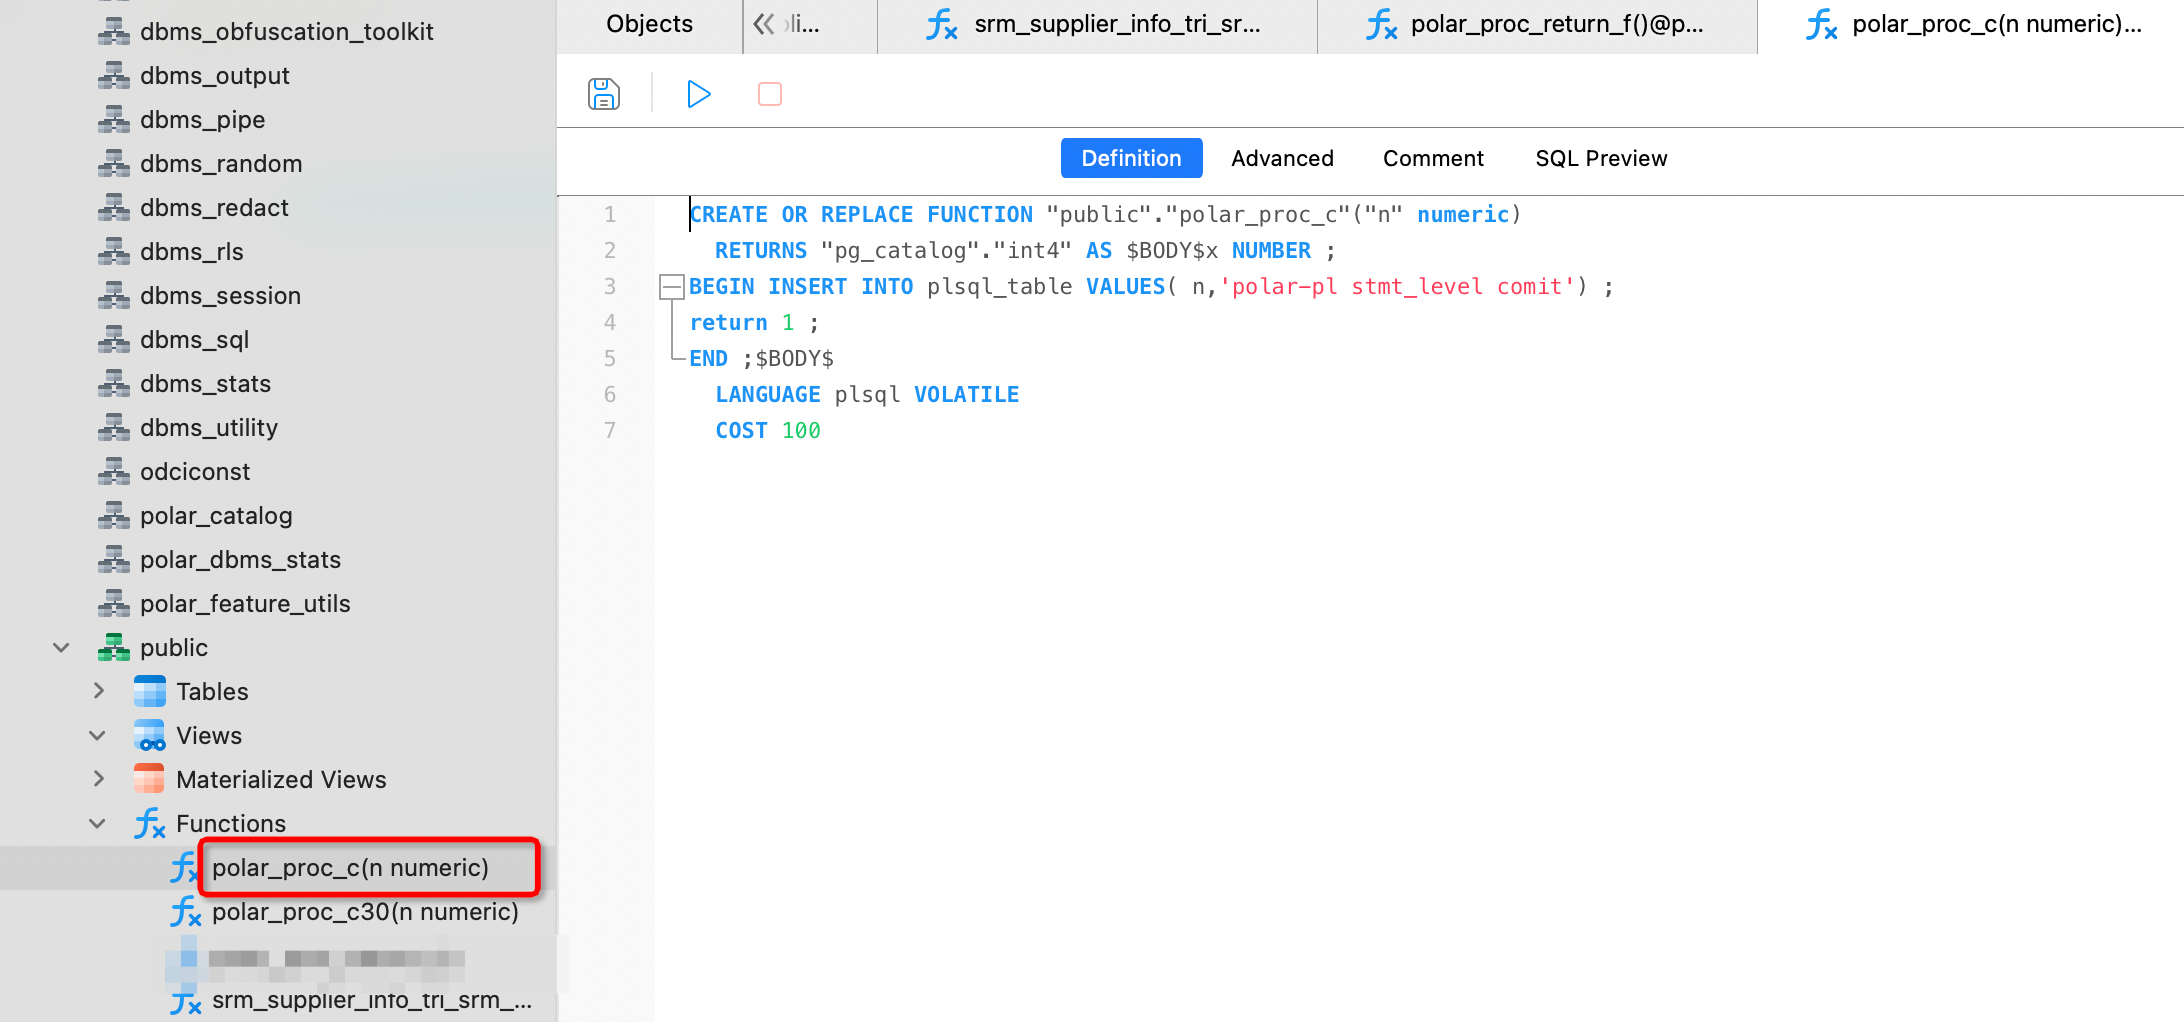Select the Tables folder icon
This screenshot has width=2184, height=1022.
point(150,692)
